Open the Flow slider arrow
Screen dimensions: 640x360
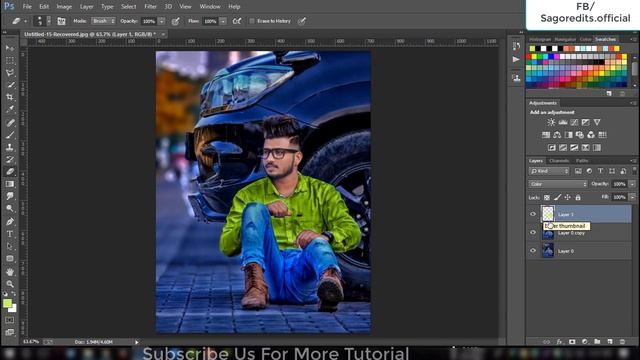tap(223, 21)
